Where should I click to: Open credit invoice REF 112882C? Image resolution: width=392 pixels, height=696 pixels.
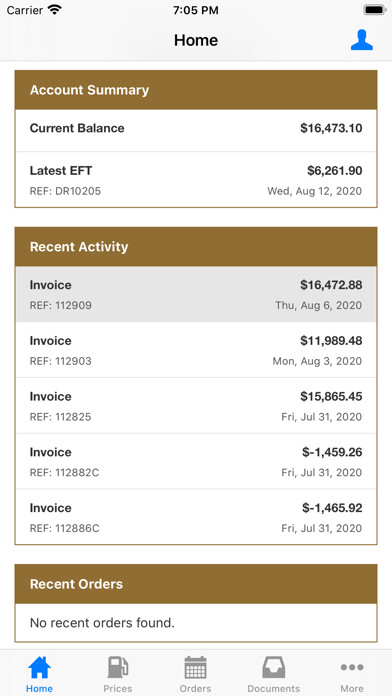pos(196,461)
